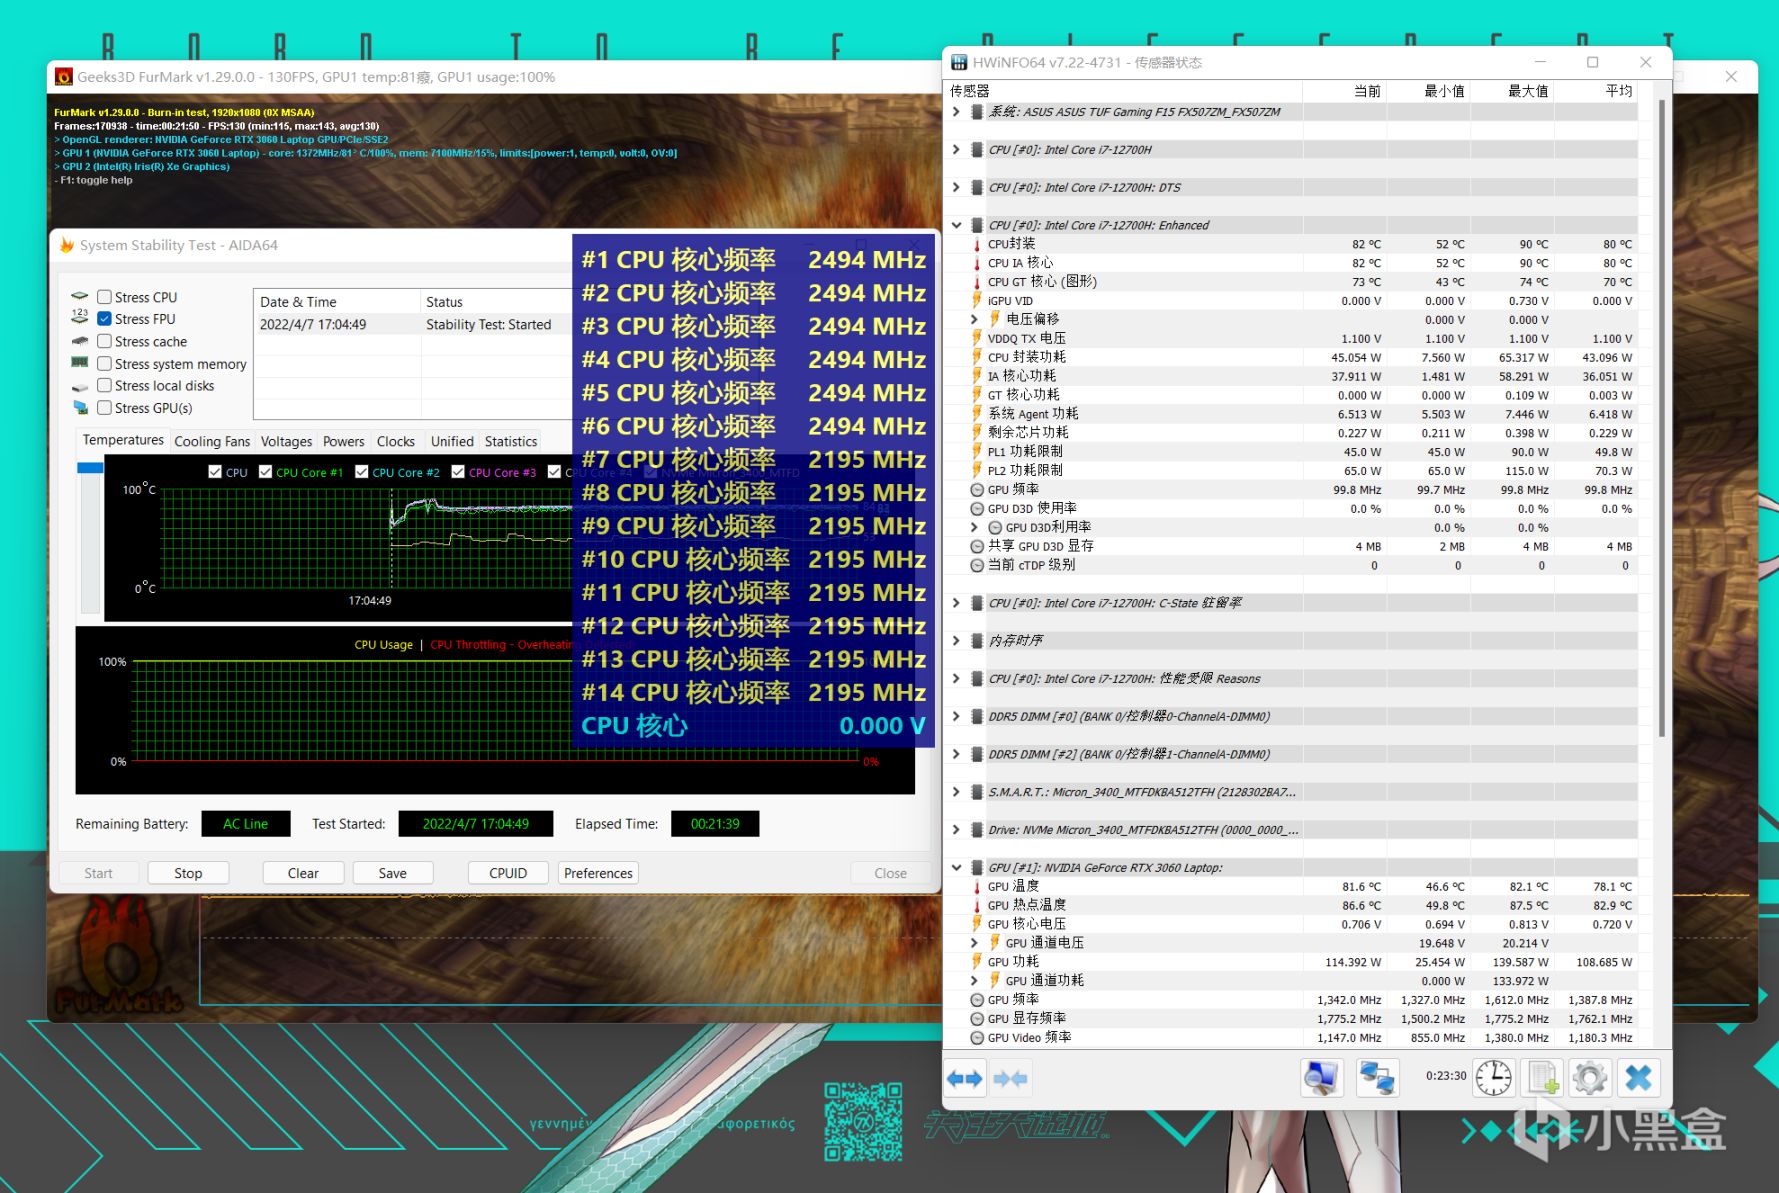Click the Date & Time column header

click(337, 302)
